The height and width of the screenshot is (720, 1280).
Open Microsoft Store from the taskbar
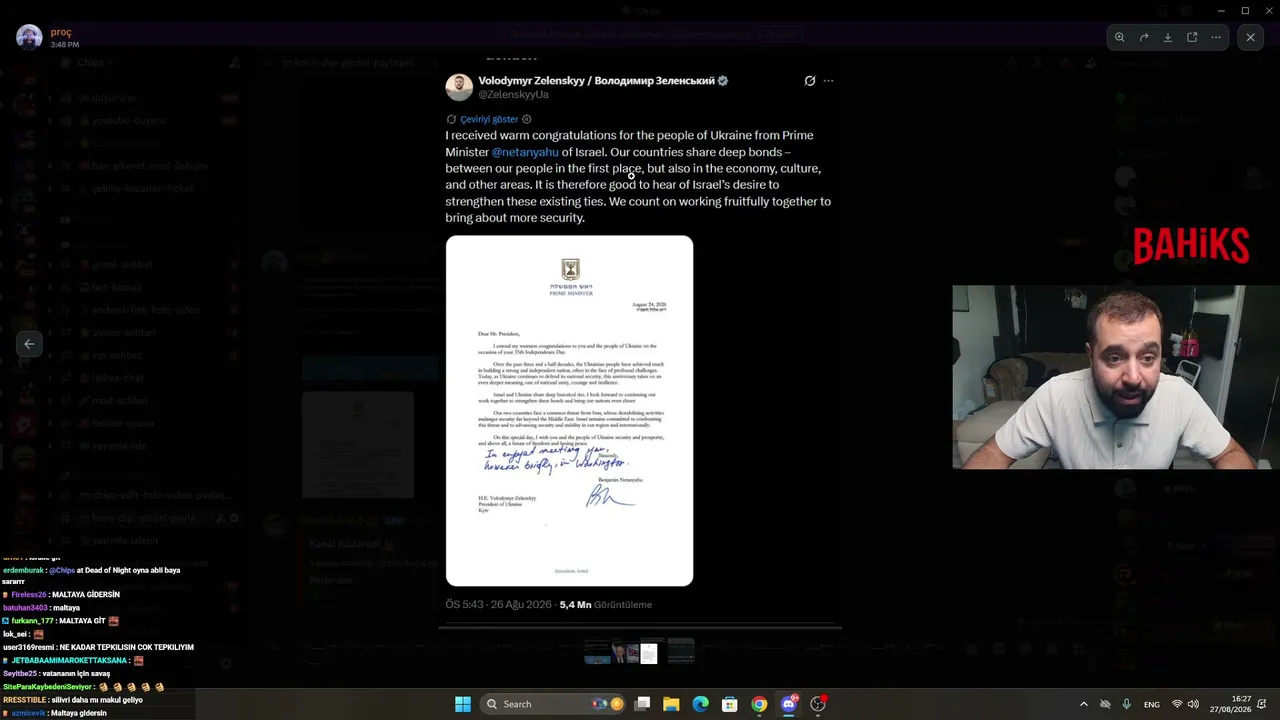730,704
